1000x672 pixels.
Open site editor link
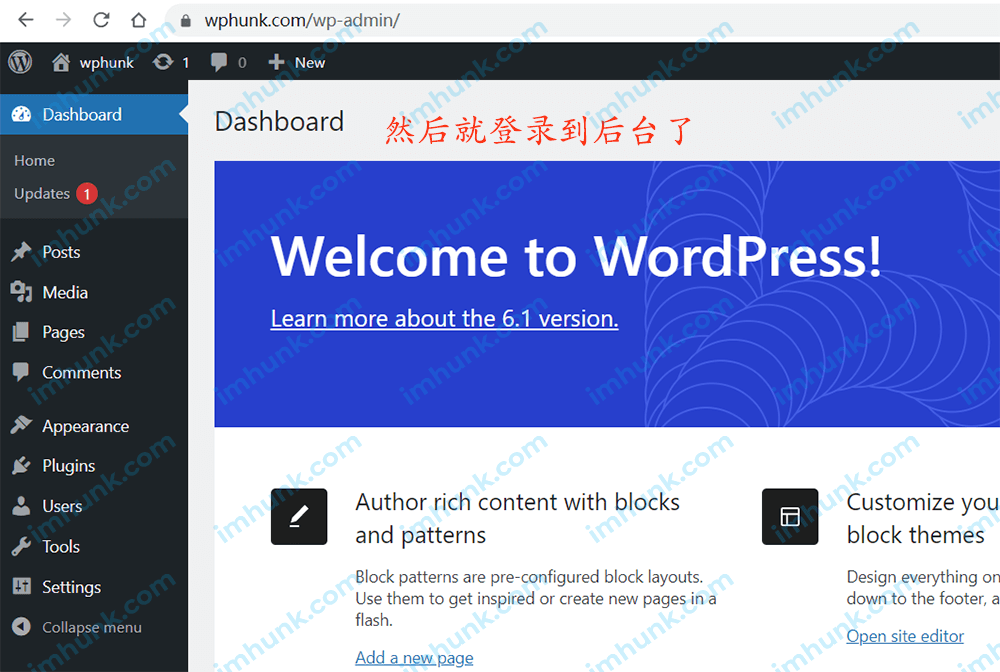[905, 636]
